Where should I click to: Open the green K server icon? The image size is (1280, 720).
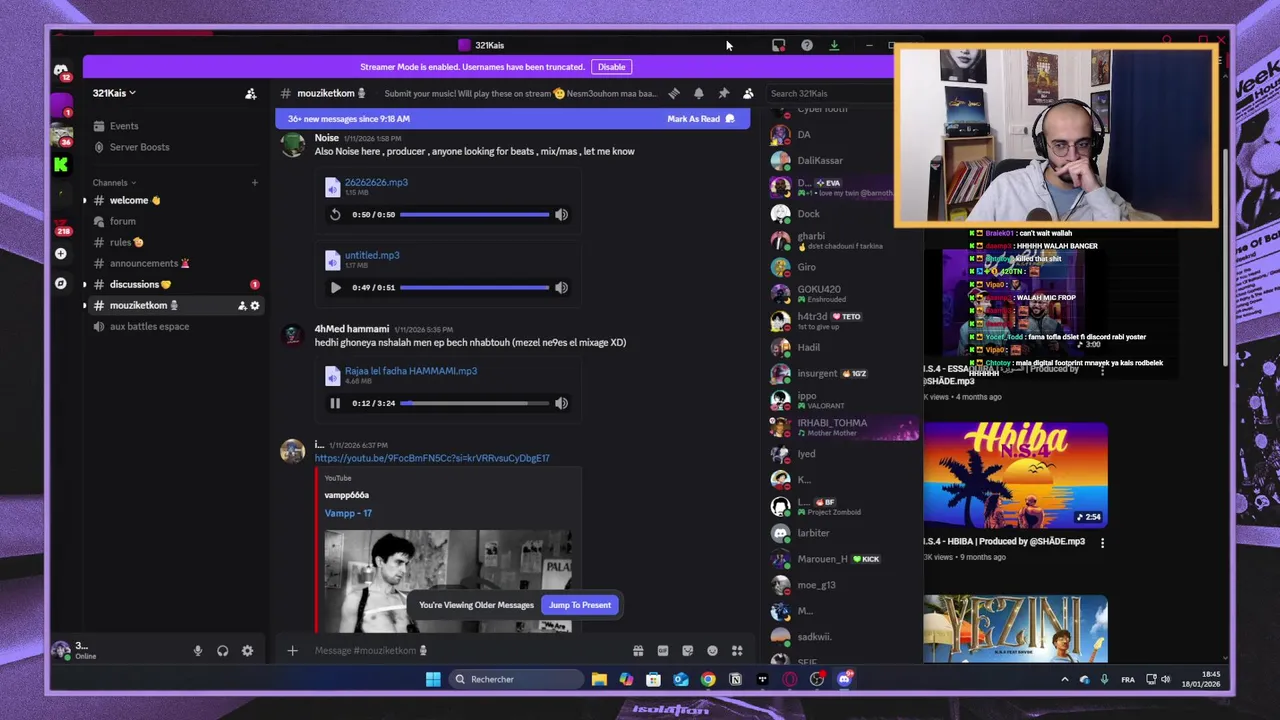pyautogui.click(x=61, y=165)
